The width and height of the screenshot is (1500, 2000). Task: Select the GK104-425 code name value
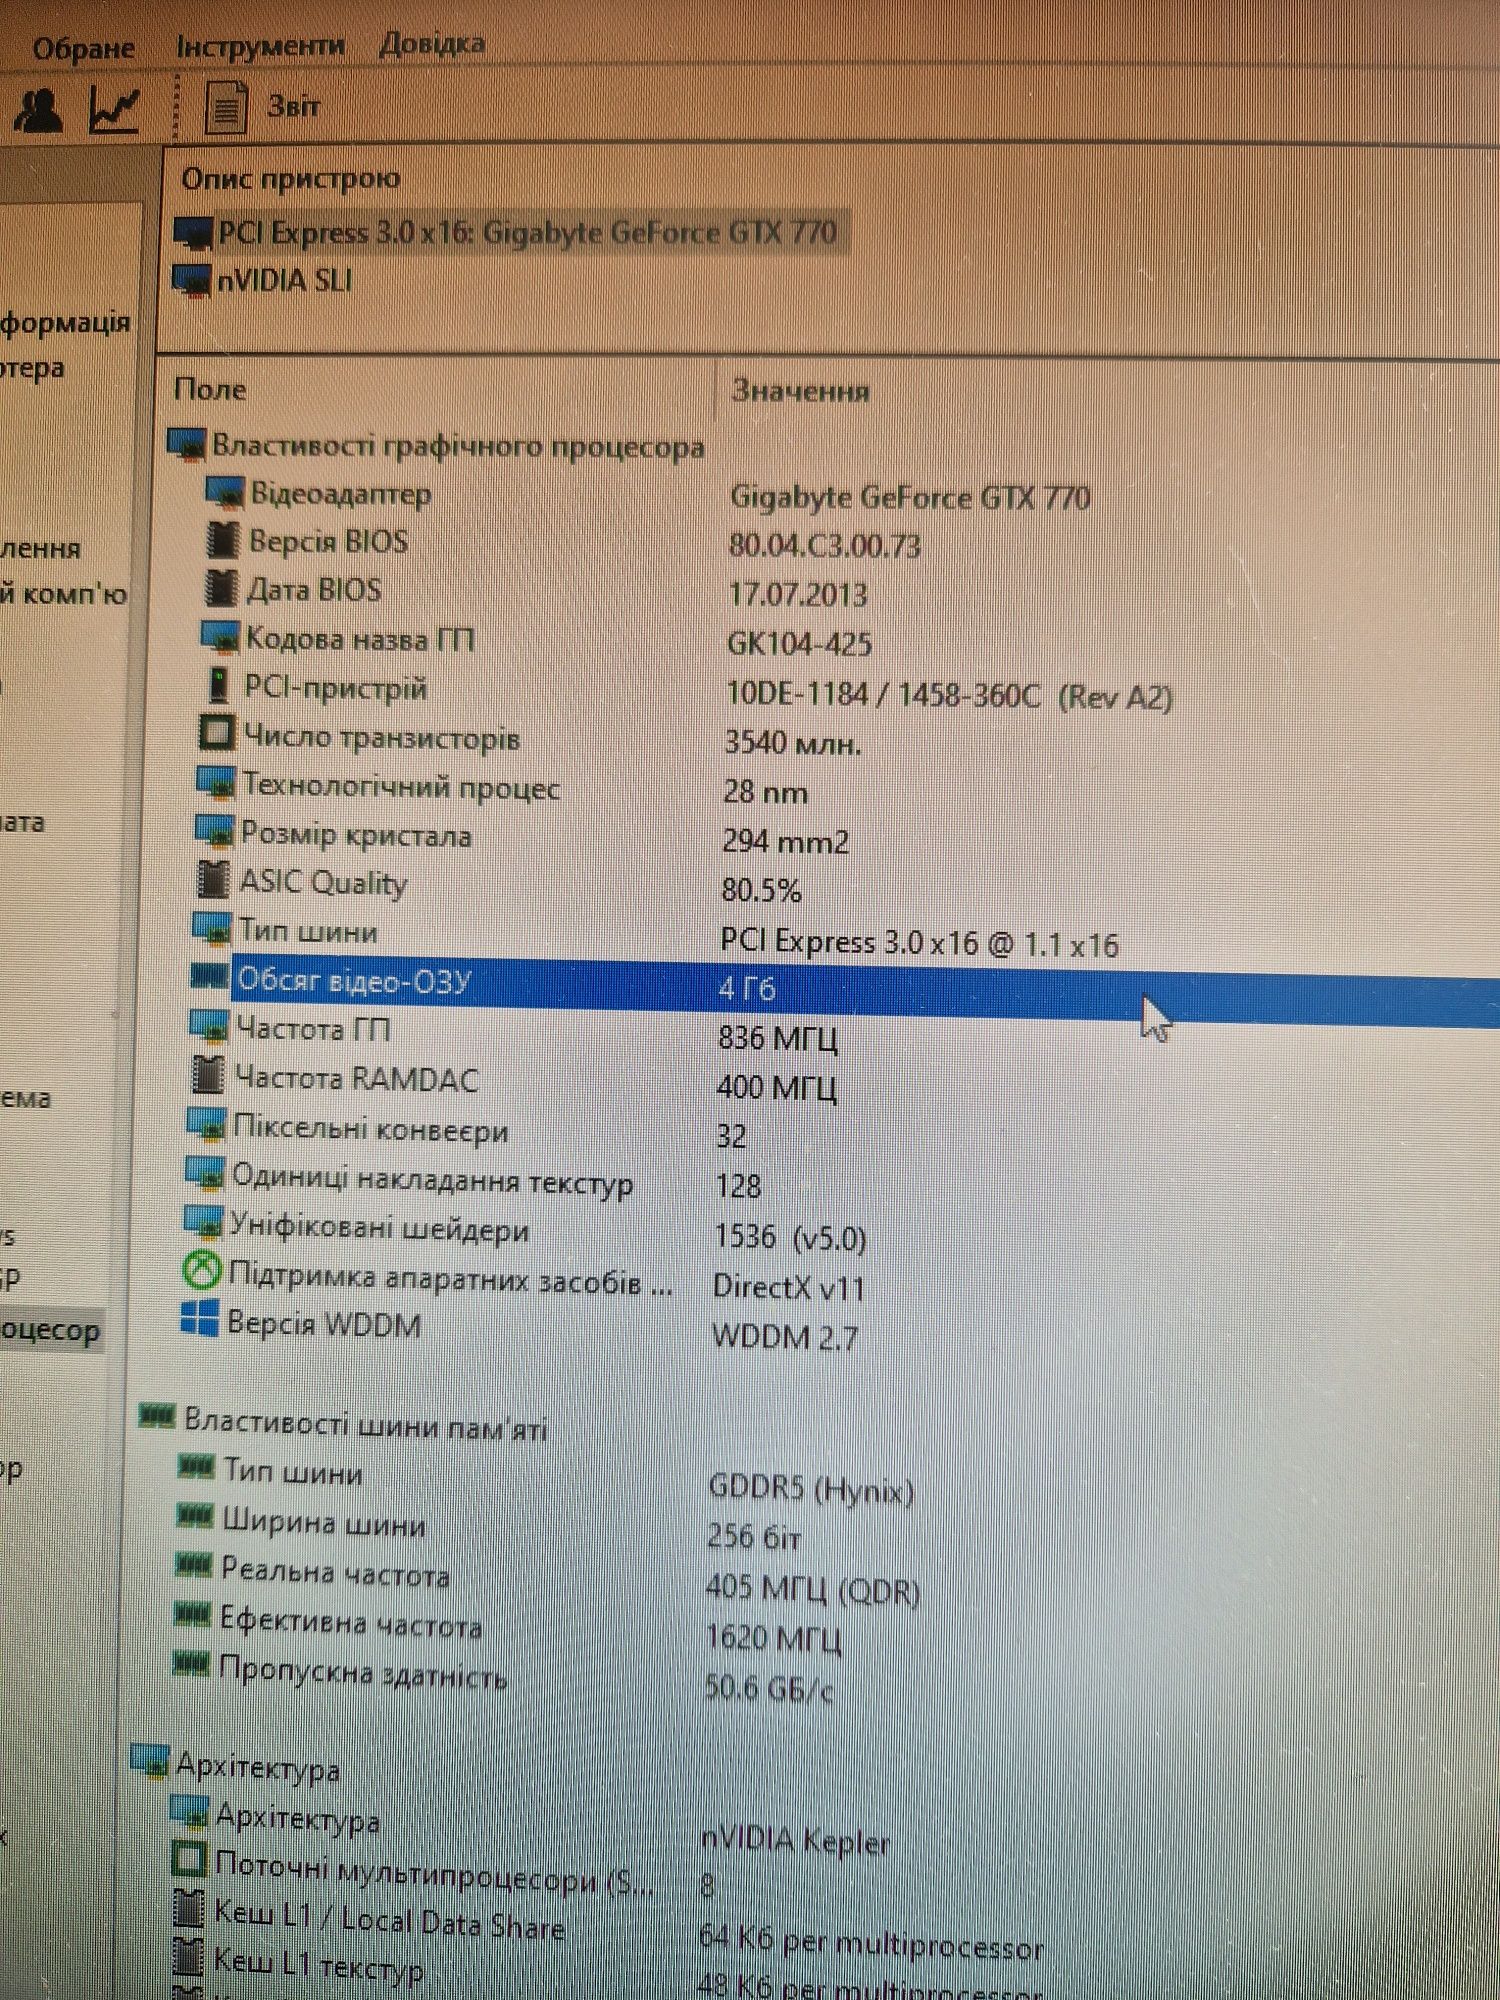[x=799, y=644]
